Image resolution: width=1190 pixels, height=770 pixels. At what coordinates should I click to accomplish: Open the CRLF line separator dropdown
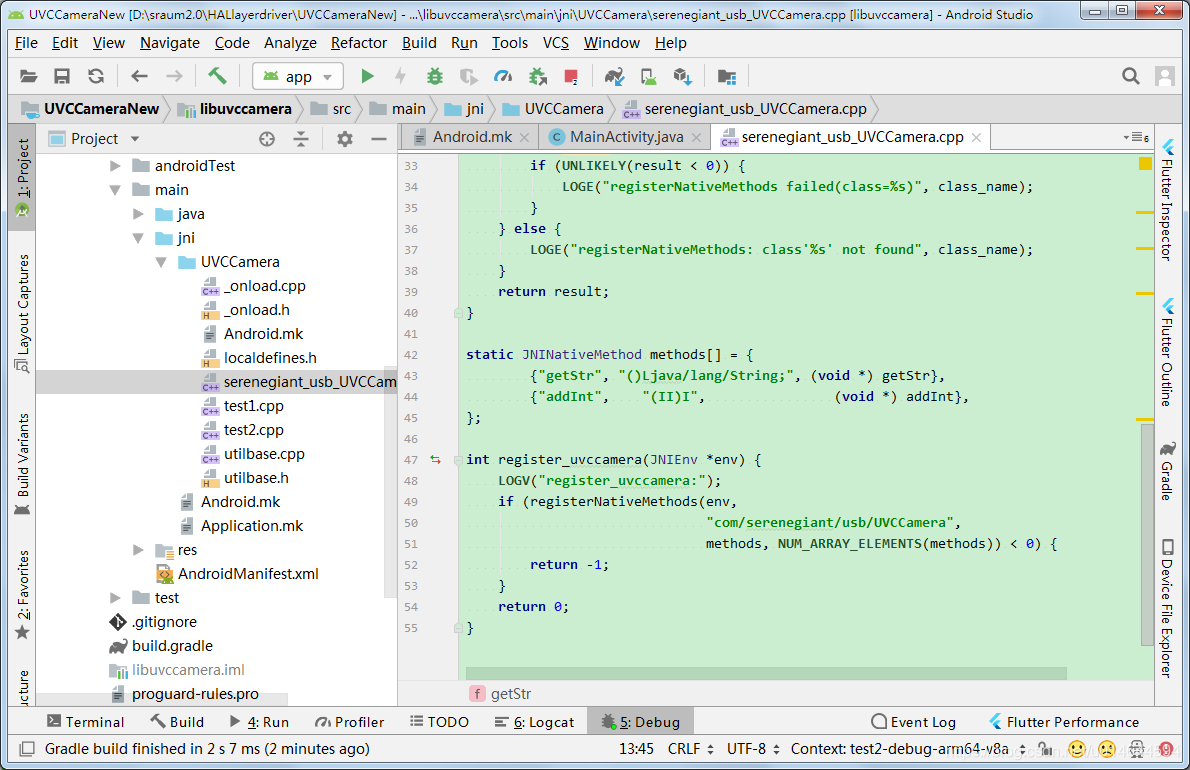point(691,749)
